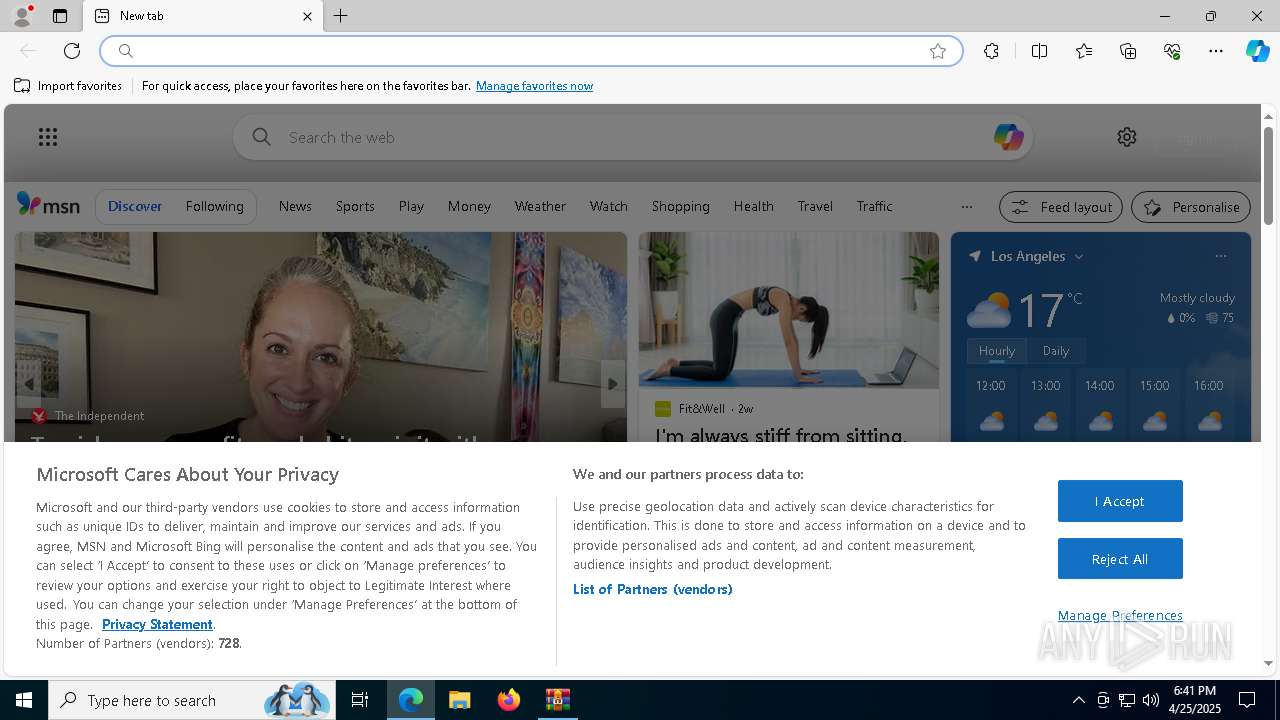Enable split screen view
This screenshot has height=720, width=1280.
pos(1039,51)
